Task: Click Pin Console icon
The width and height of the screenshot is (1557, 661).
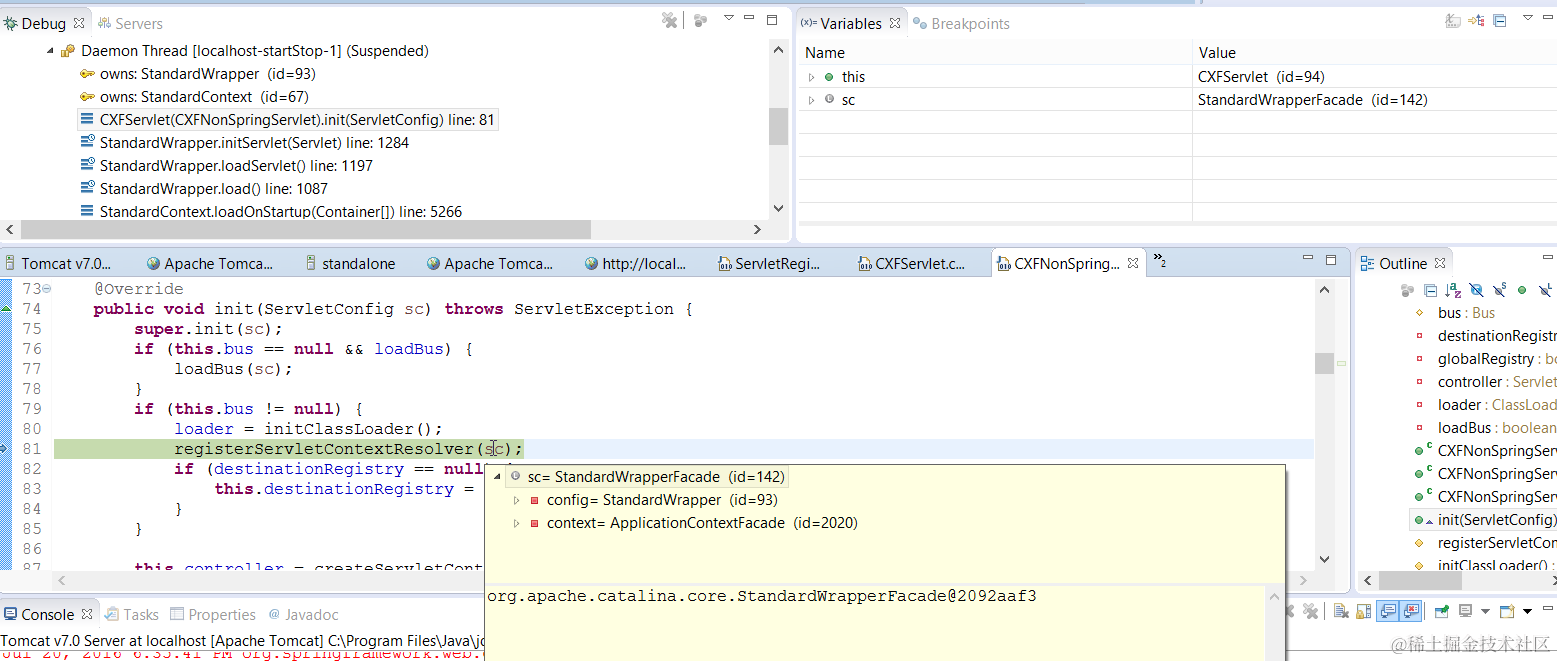Action: click(1442, 610)
